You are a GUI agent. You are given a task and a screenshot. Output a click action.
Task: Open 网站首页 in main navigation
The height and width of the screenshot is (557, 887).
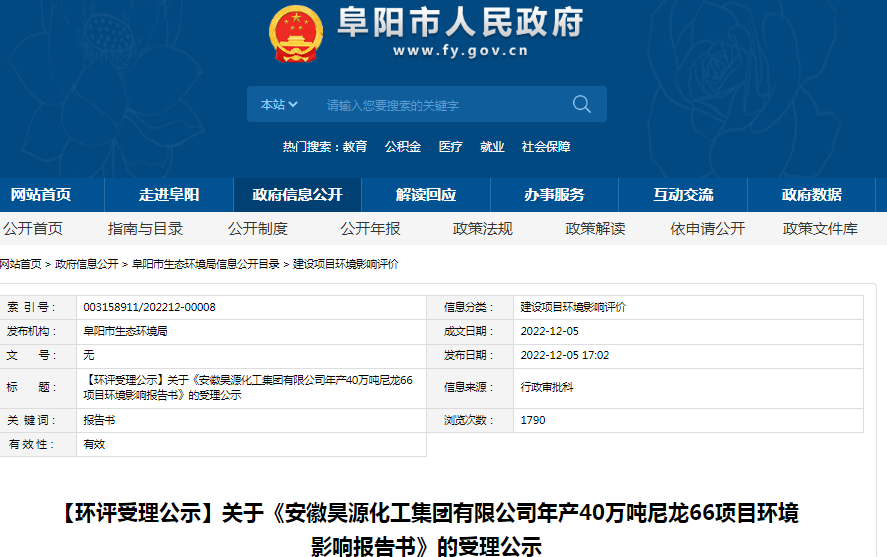click(41, 195)
